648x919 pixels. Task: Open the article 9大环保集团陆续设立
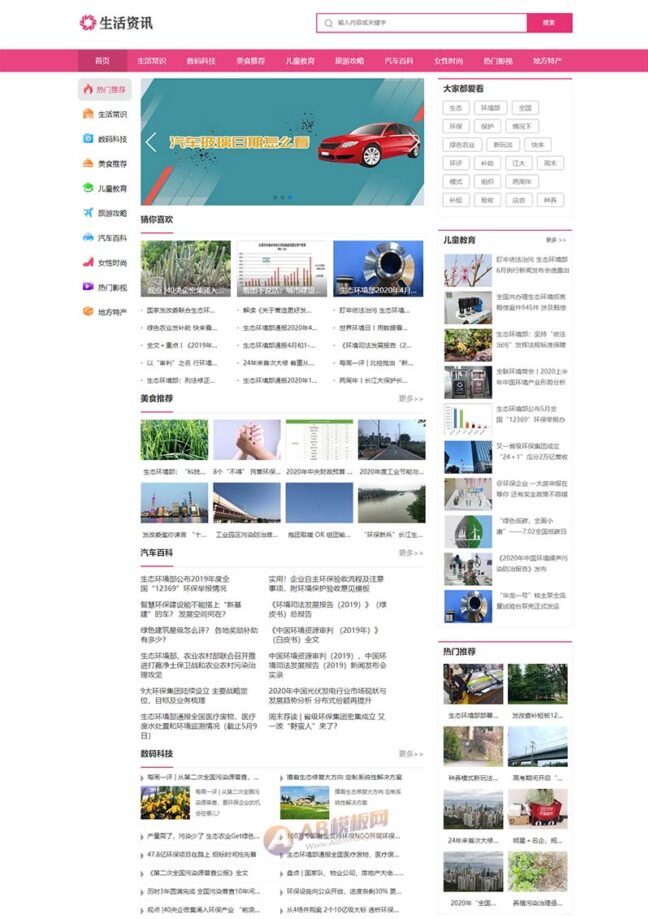point(194,696)
